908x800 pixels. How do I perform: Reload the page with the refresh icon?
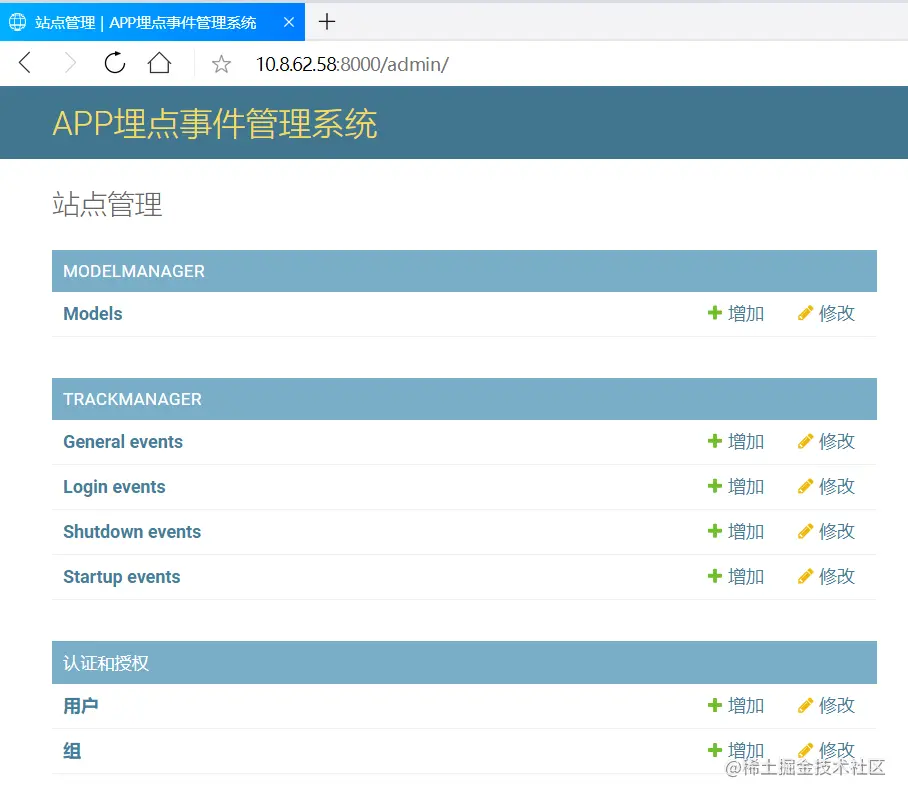(115, 63)
